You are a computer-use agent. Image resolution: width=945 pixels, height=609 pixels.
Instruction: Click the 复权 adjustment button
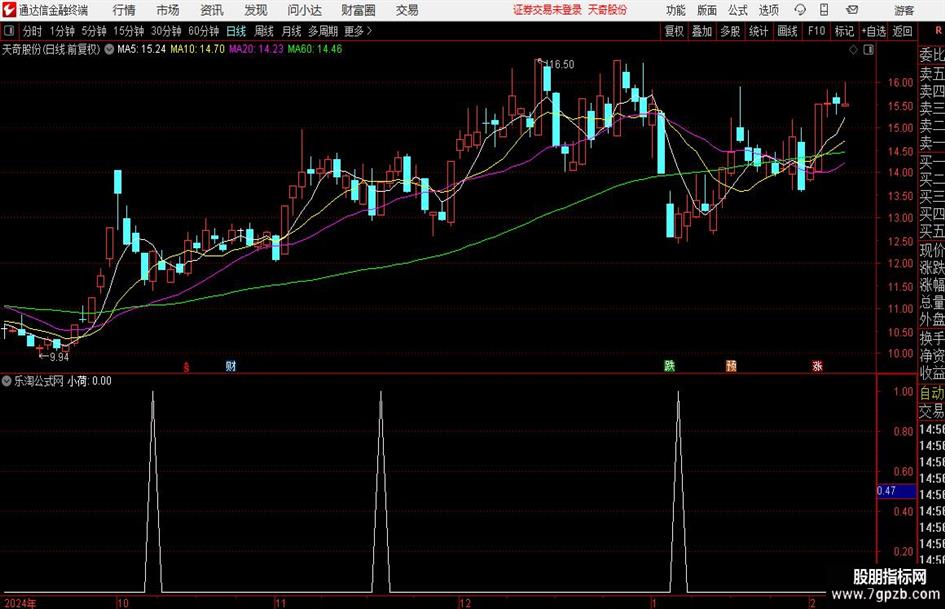tap(674, 31)
